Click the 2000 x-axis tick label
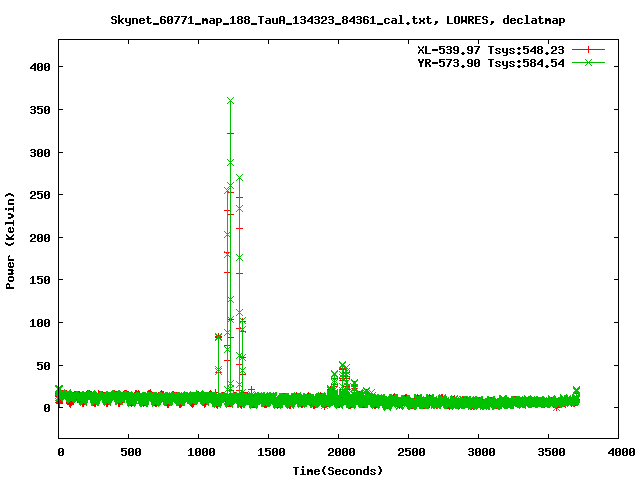Image resolution: width=640 pixels, height=480 pixels. tap(341, 452)
